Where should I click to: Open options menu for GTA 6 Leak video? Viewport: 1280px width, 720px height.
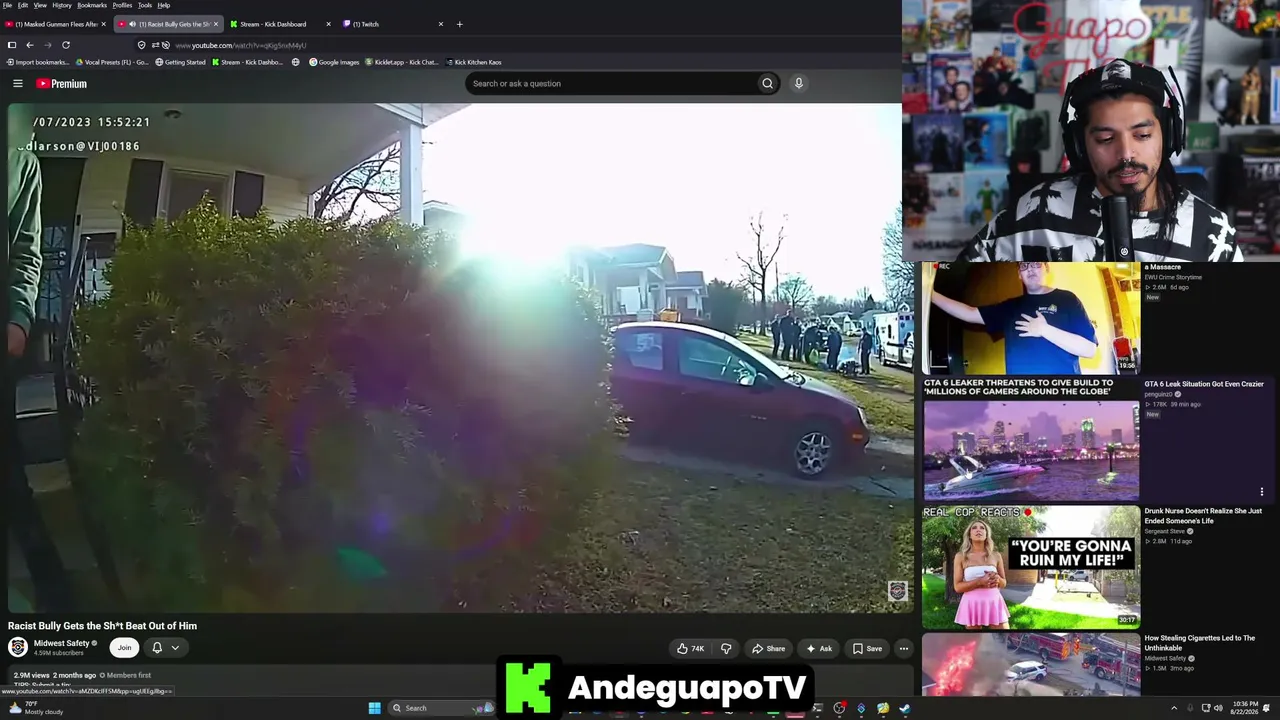pos(1262,491)
